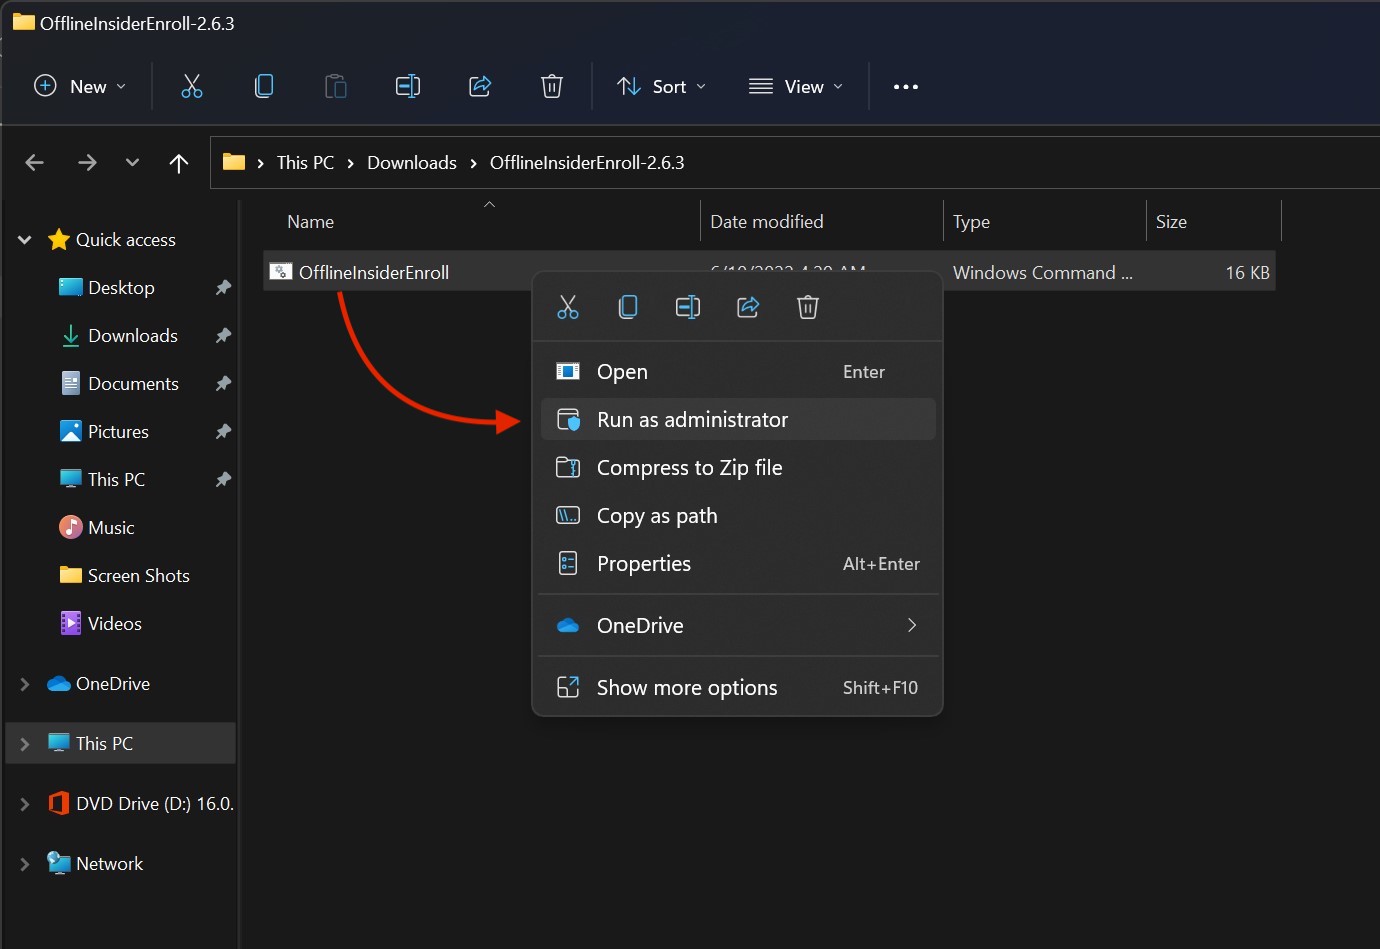Viewport: 1380px width, 949px height.
Task: Open the See more ellipsis in the toolbar
Action: [x=906, y=87]
